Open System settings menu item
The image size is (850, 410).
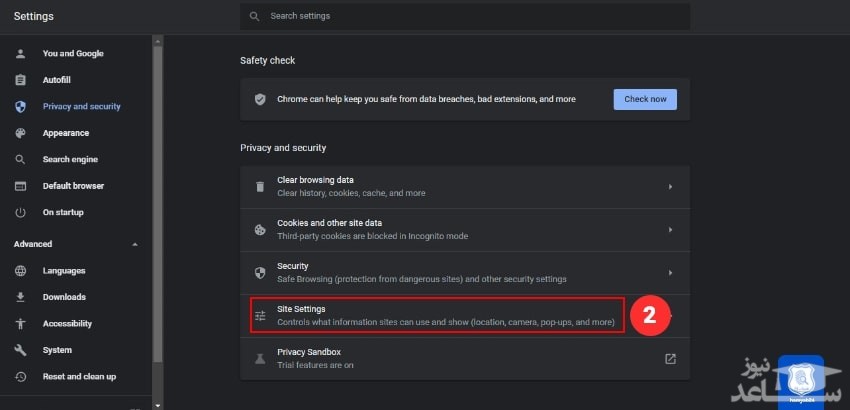coord(57,350)
